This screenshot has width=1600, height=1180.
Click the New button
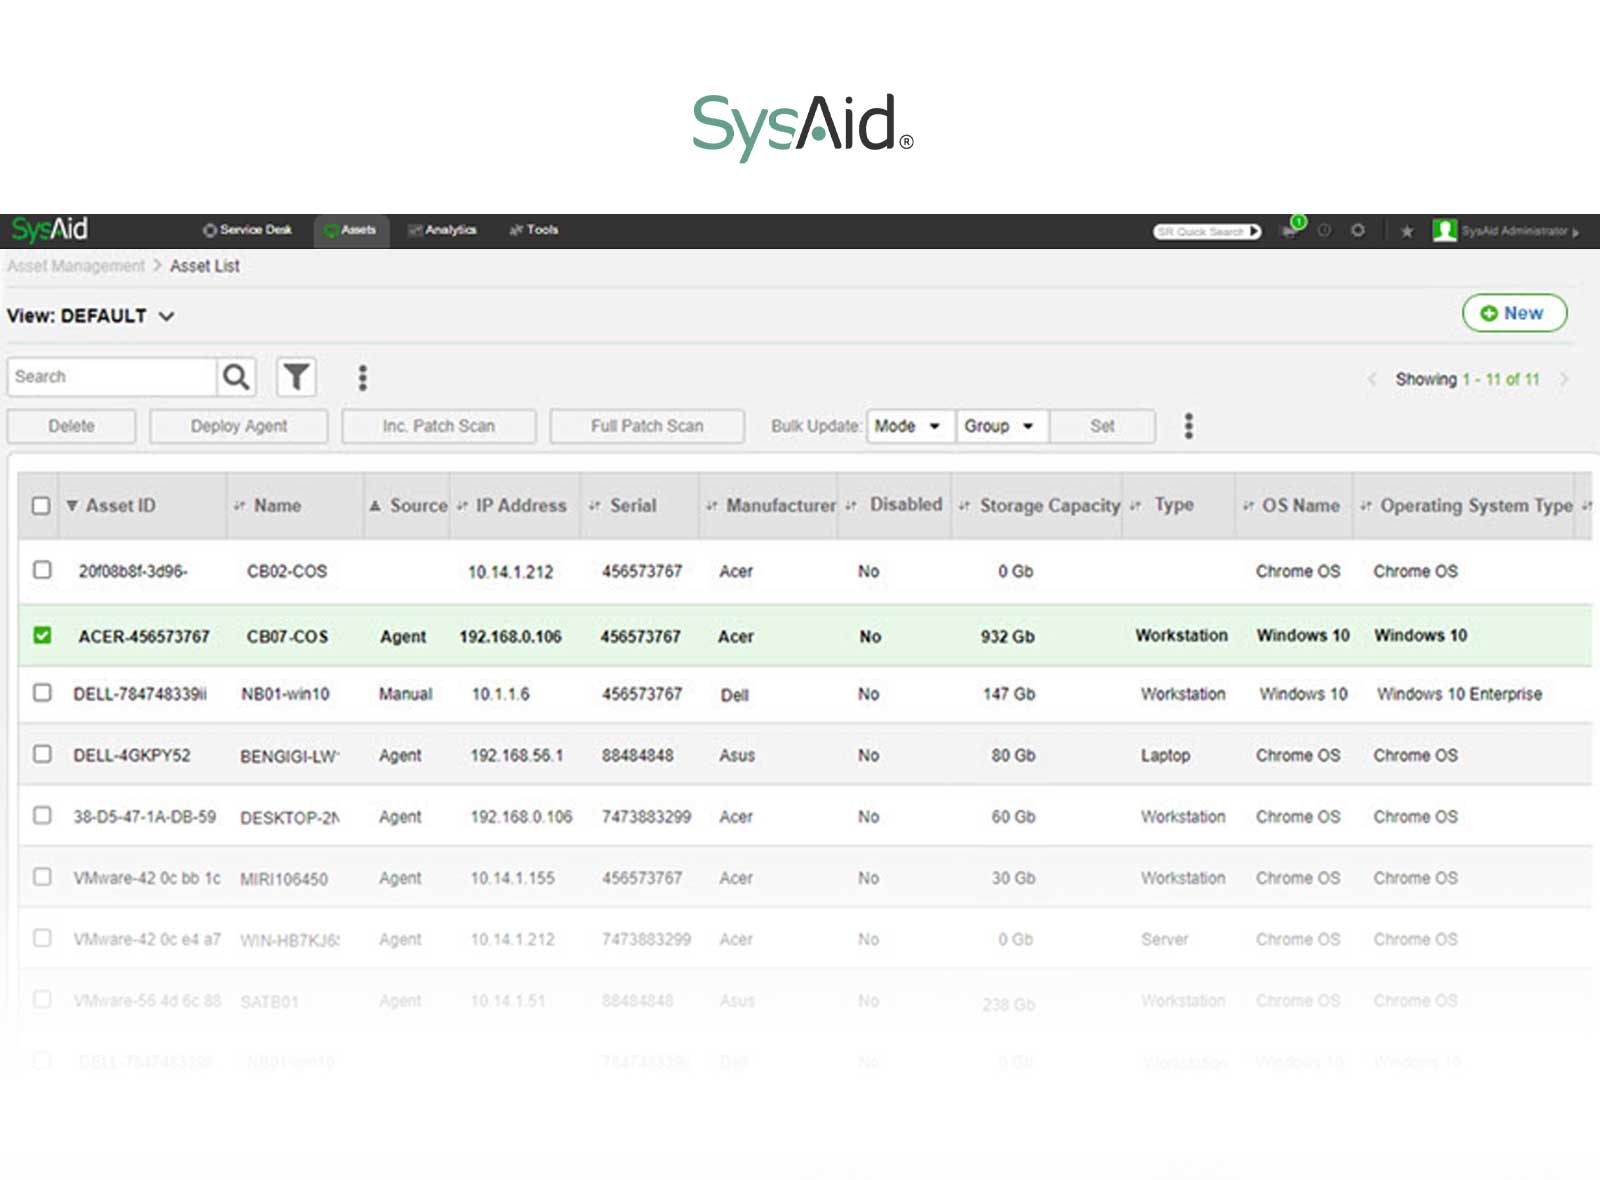(x=1514, y=313)
